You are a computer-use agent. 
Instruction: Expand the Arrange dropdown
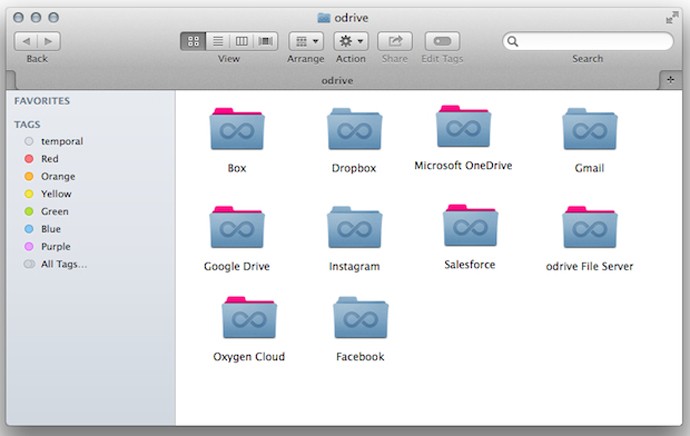pyautogui.click(x=306, y=41)
